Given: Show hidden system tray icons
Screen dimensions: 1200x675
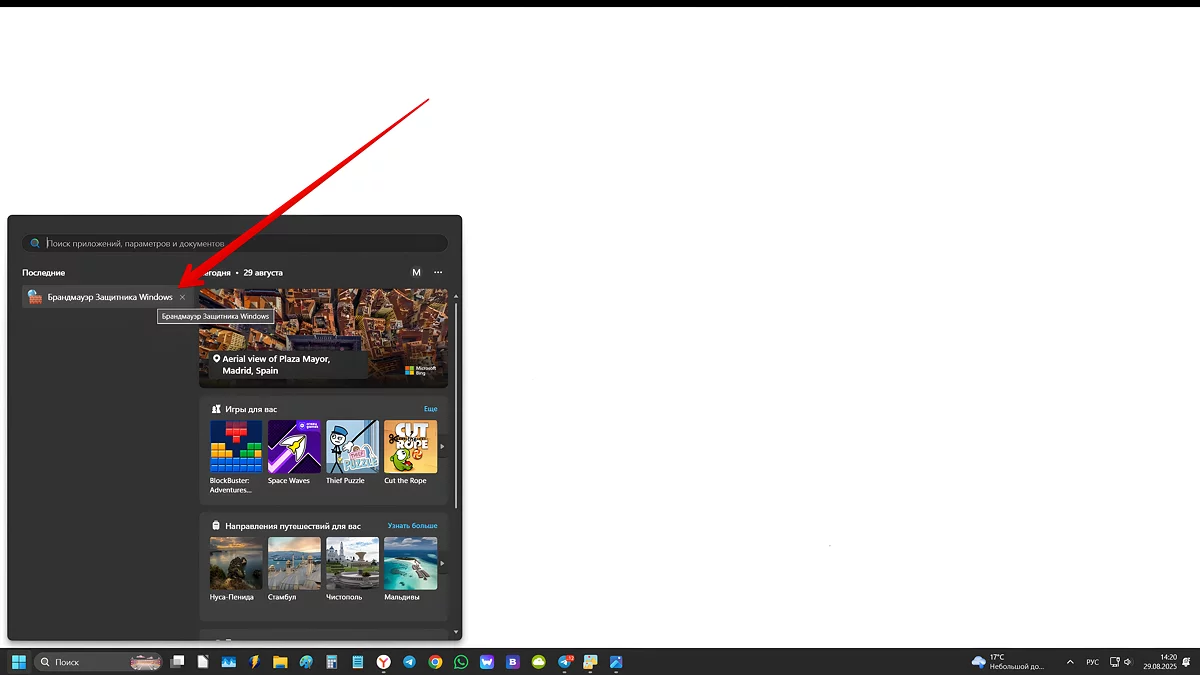Looking at the screenshot, I should point(1070,662).
